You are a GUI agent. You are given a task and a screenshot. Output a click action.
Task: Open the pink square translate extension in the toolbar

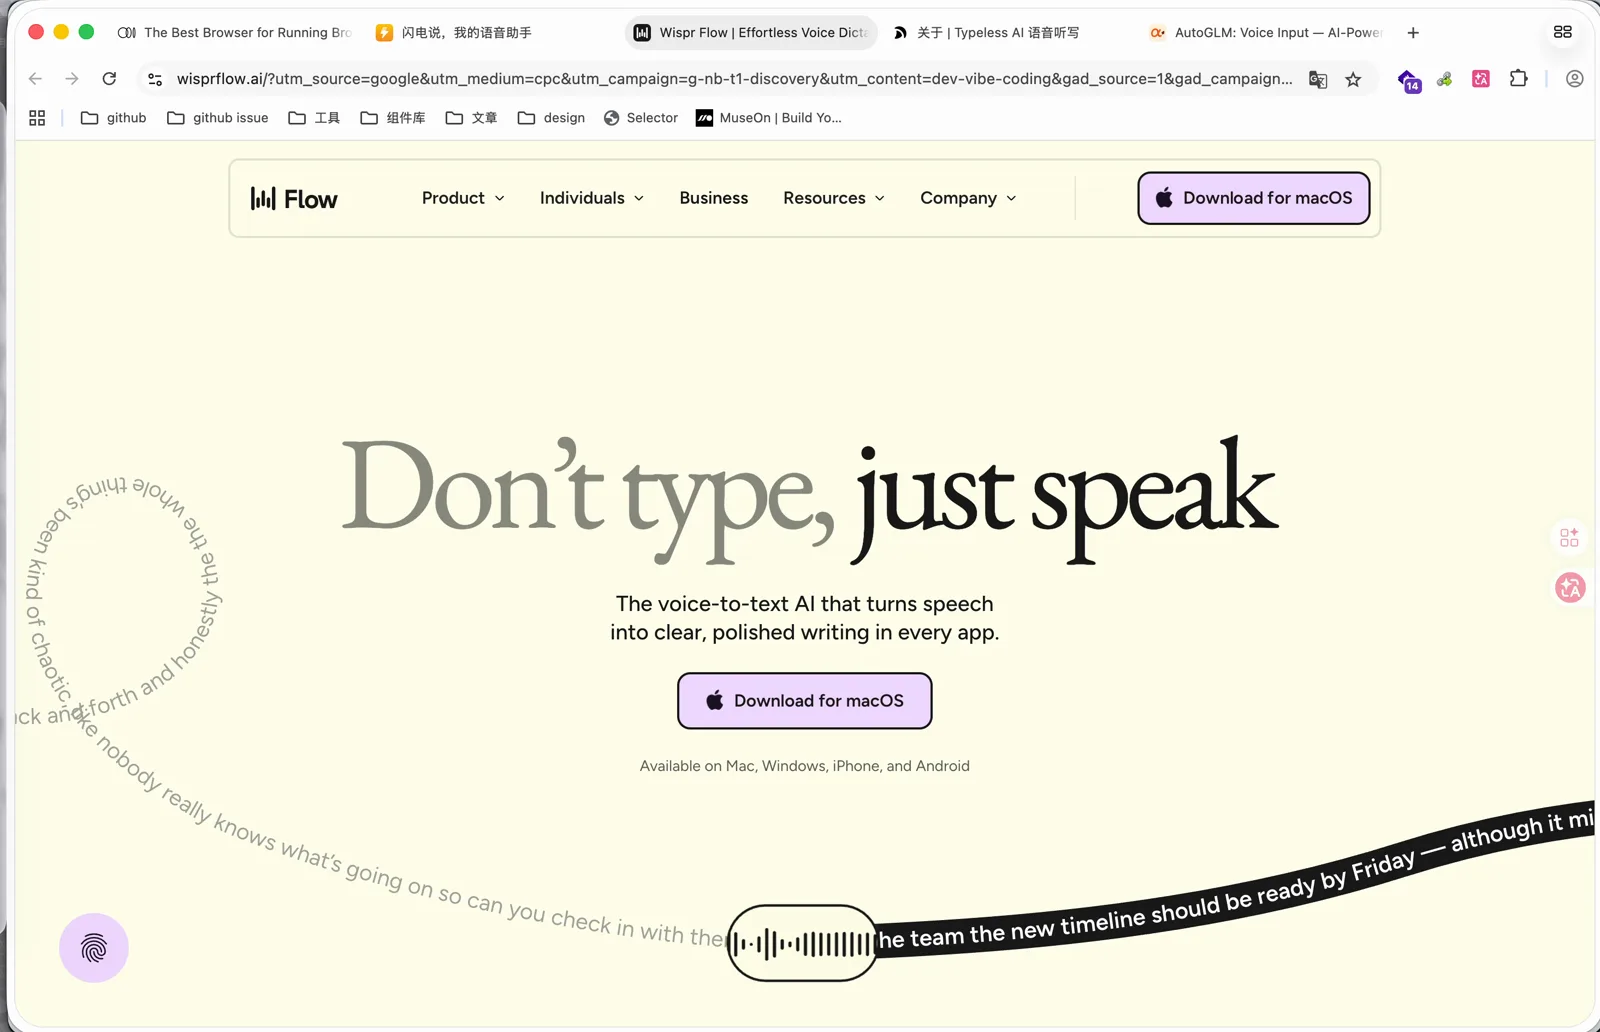pyautogui.click(x=1481, y=79)
